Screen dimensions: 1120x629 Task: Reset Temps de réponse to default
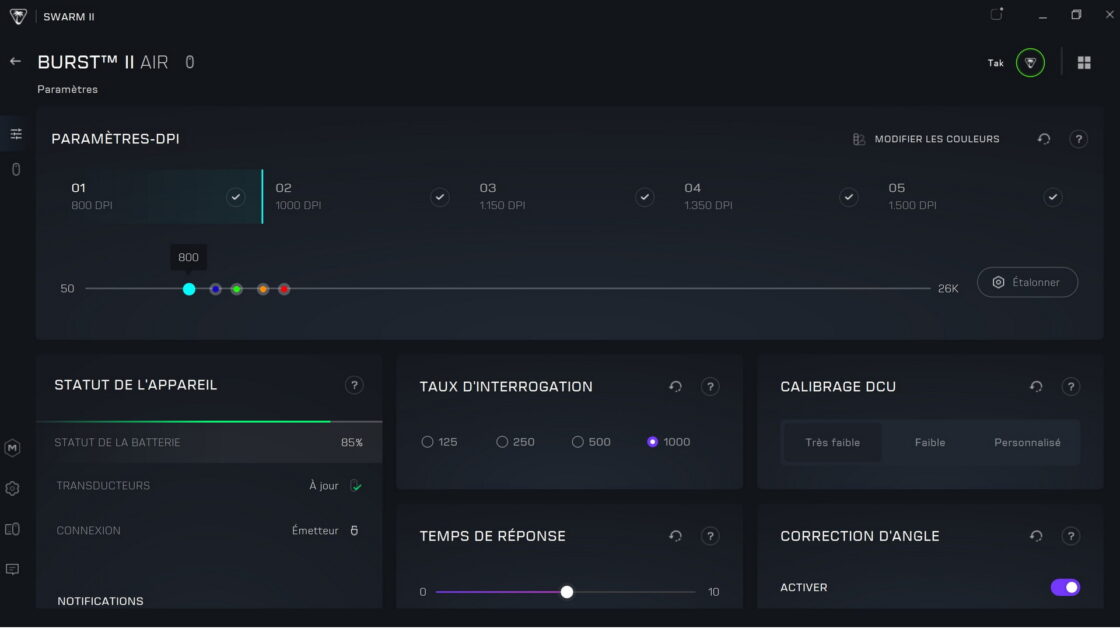[x=675, y=535]
